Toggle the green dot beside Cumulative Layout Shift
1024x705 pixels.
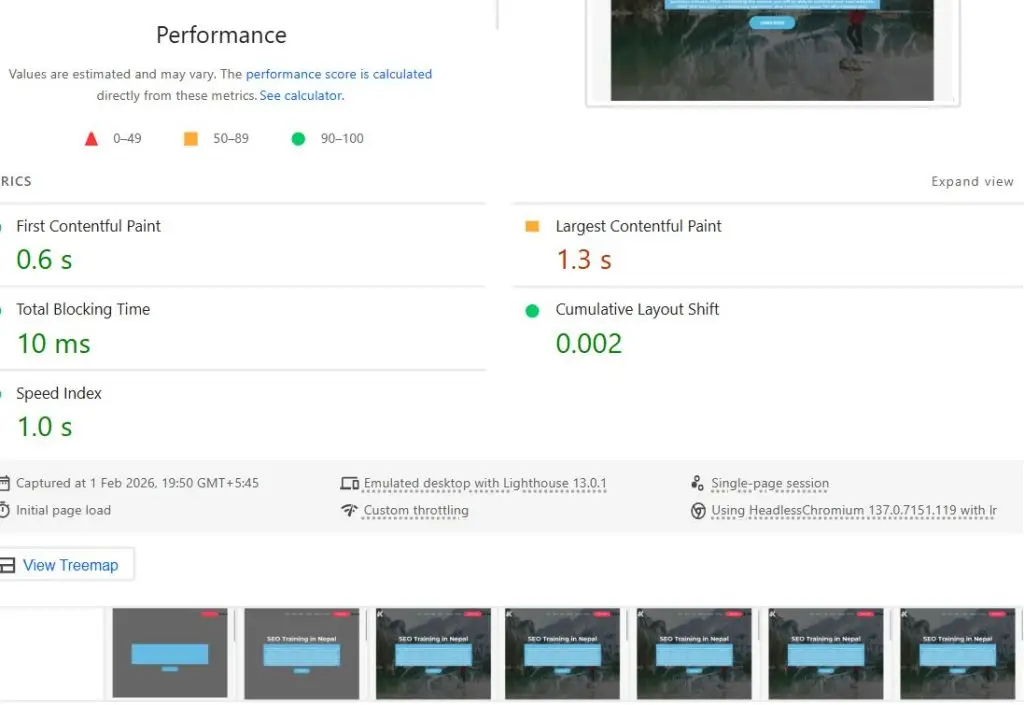point(531,309)
